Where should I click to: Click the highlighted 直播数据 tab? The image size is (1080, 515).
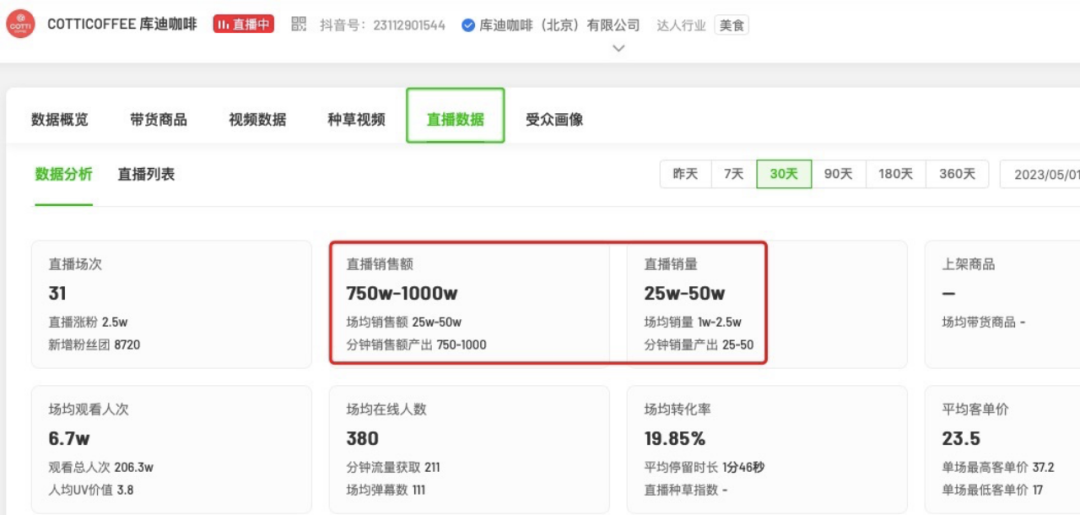click(x=455, y=119)
